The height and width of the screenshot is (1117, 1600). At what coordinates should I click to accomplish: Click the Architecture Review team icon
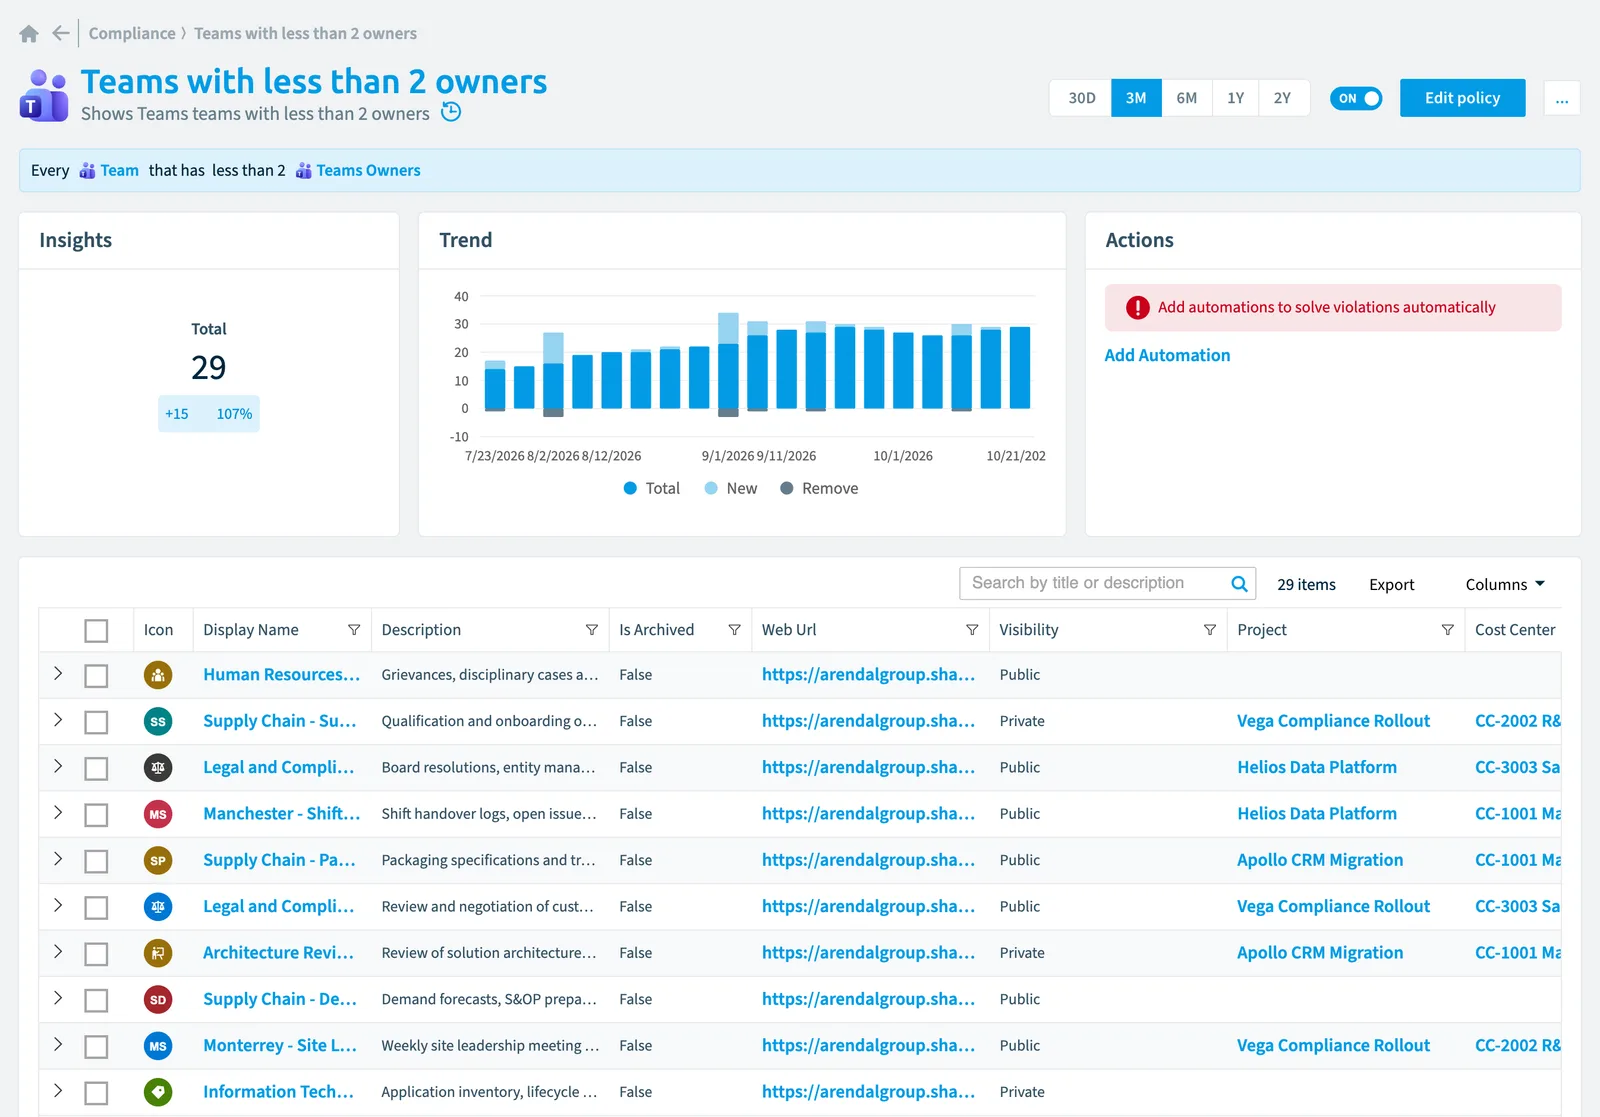click(x=158, y=953)
